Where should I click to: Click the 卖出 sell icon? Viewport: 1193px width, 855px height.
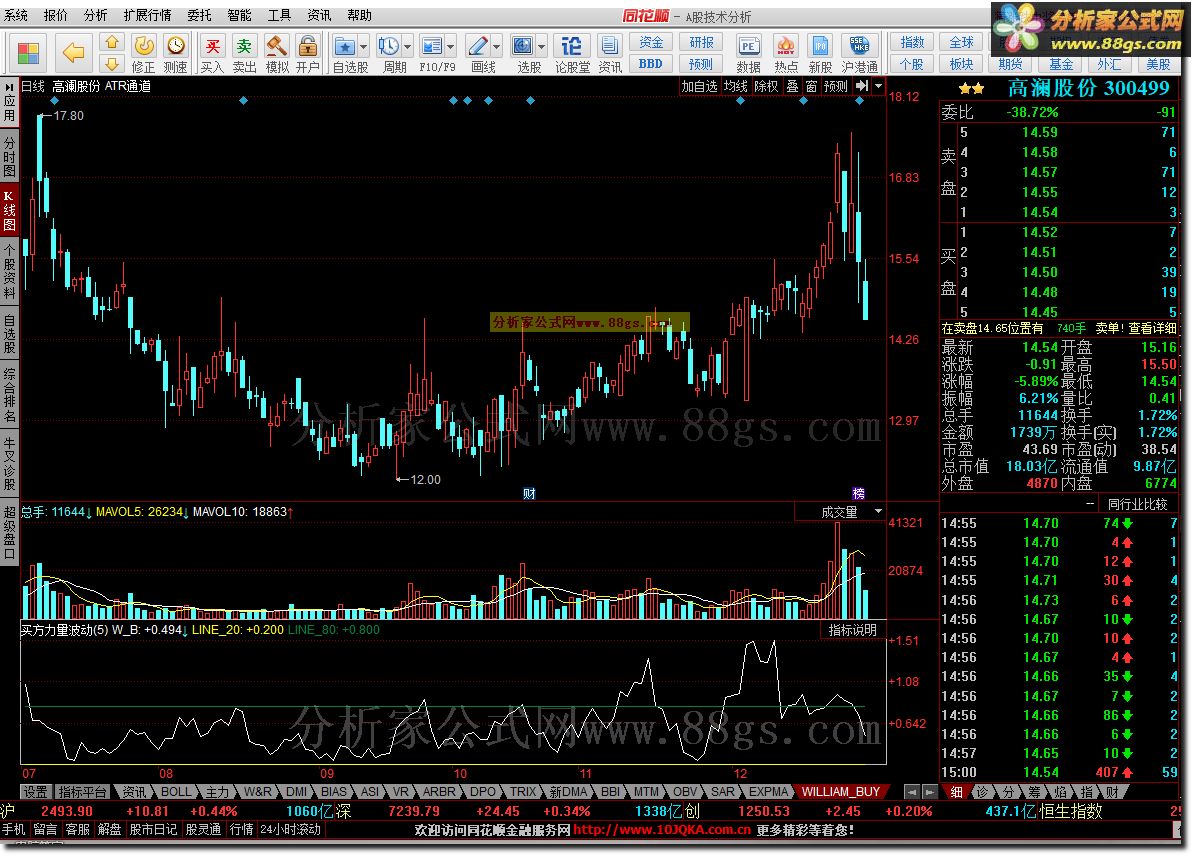click(244, 46)
